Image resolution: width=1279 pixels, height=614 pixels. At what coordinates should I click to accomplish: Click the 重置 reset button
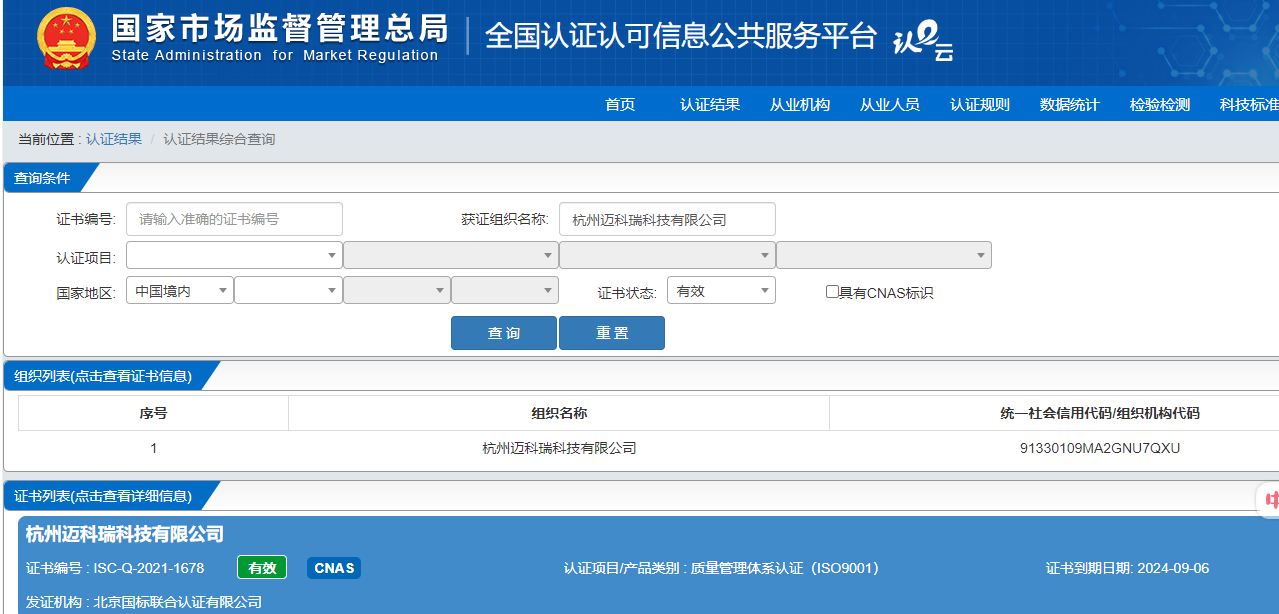(x=612, y=333)
